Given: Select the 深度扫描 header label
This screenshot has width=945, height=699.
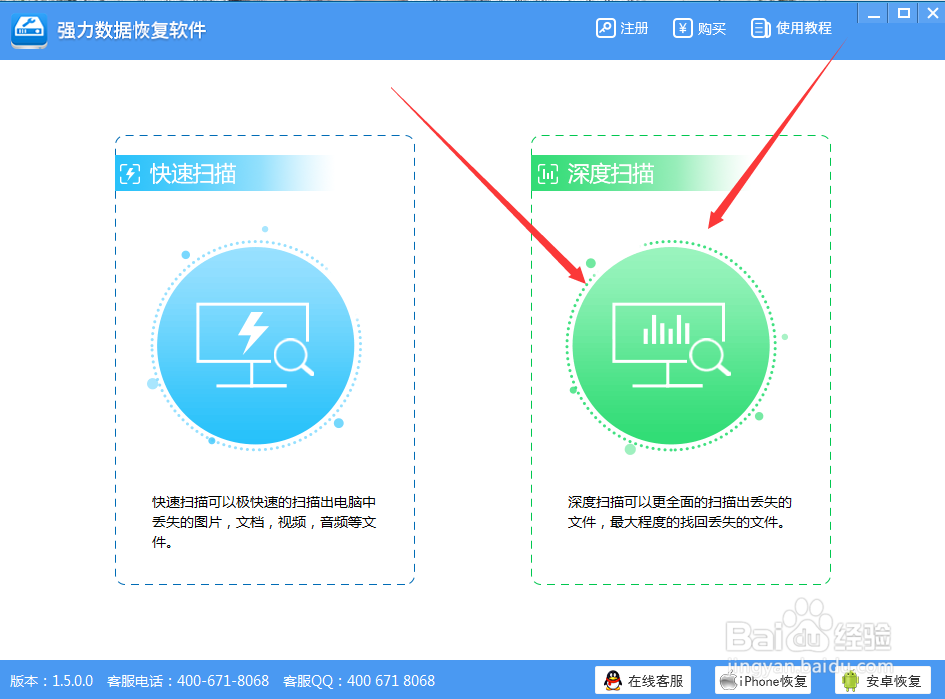Looking at the screenshot, I should 611,174.
